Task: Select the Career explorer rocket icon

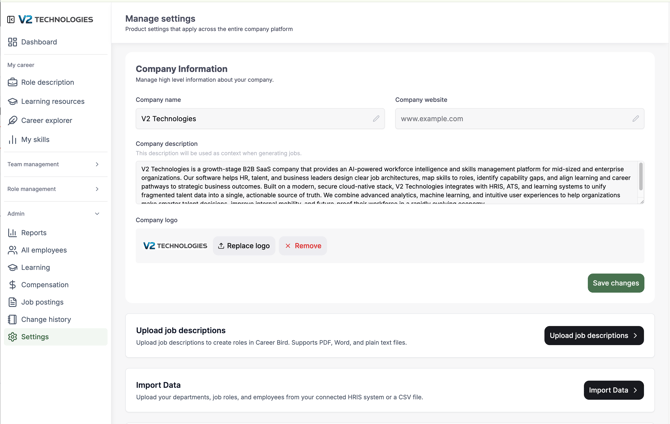Action: click(x=12, y=121)
